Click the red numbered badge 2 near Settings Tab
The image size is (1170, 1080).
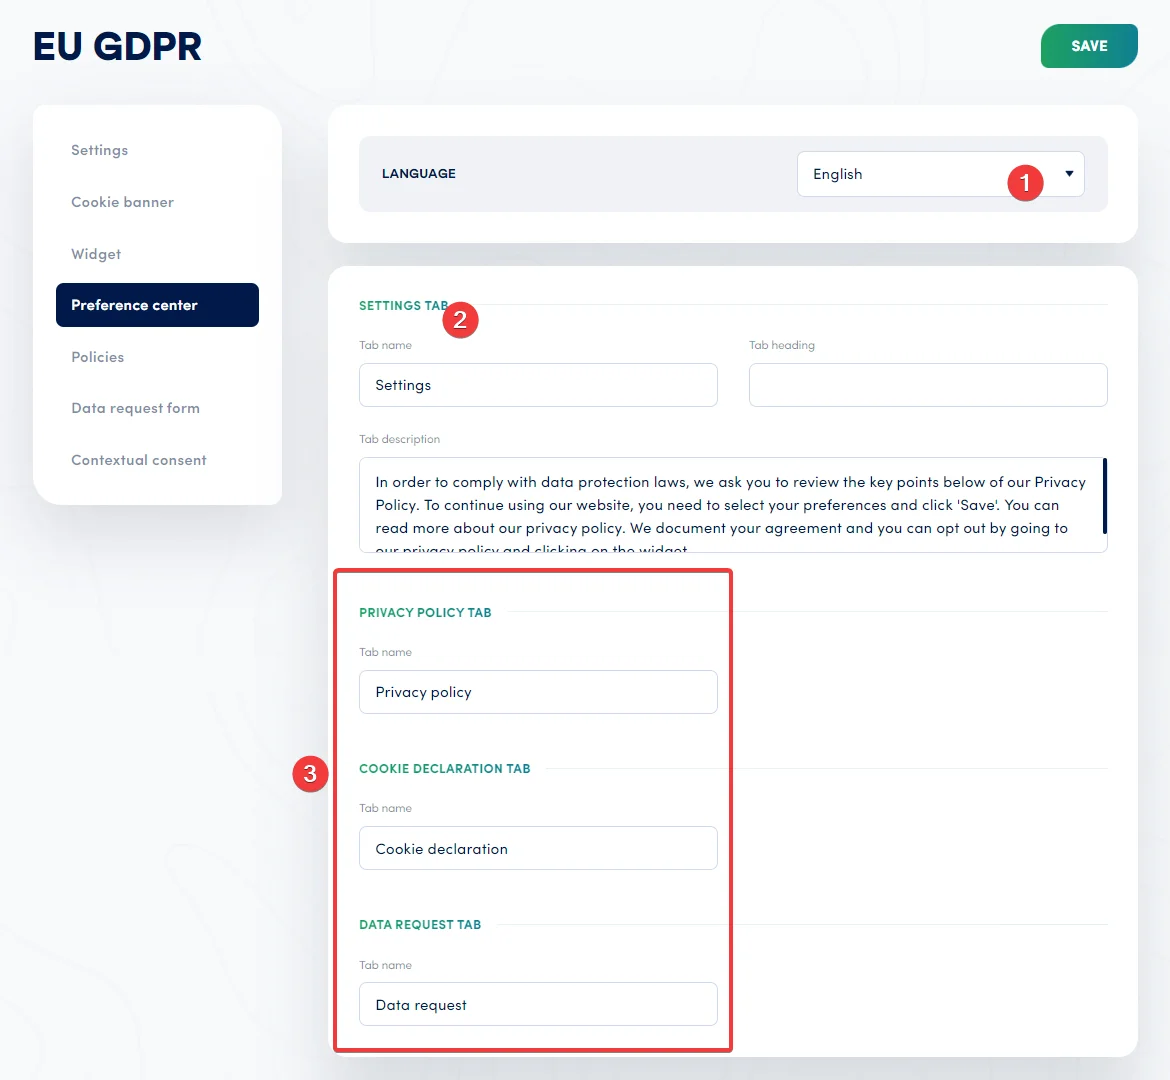point(460,320)
